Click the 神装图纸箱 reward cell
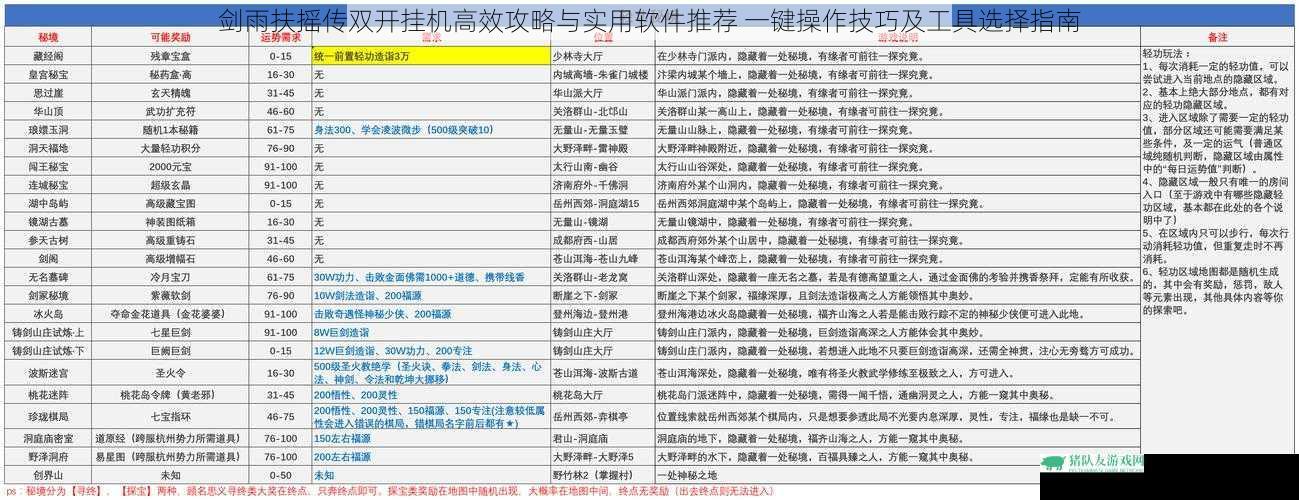The height and width of the screenshot is (500, 1299). (x=170, y=221)
